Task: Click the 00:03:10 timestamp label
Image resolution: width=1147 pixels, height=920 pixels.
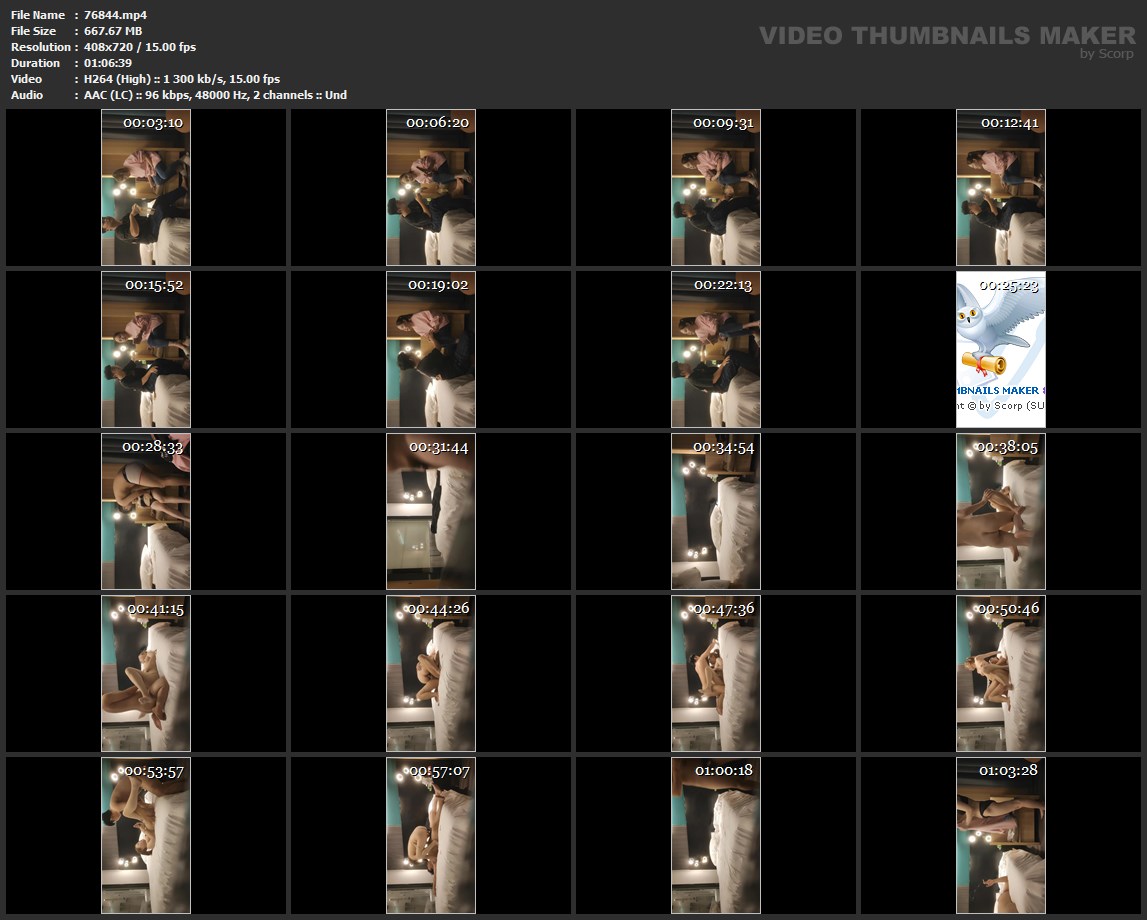Action: (x=153, y=122)
